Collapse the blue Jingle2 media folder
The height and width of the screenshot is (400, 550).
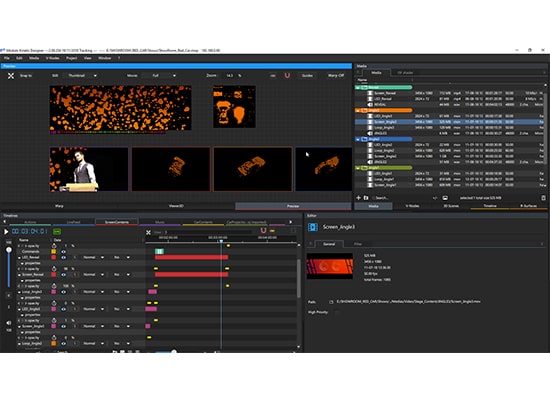(x=358, y=139)
